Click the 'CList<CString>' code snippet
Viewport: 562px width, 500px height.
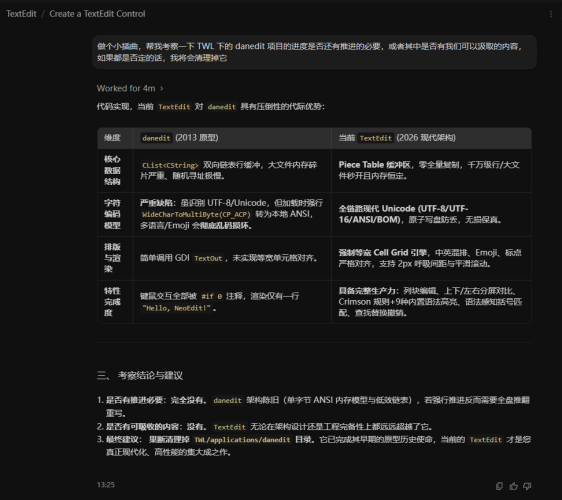click(x=170, y=165)
